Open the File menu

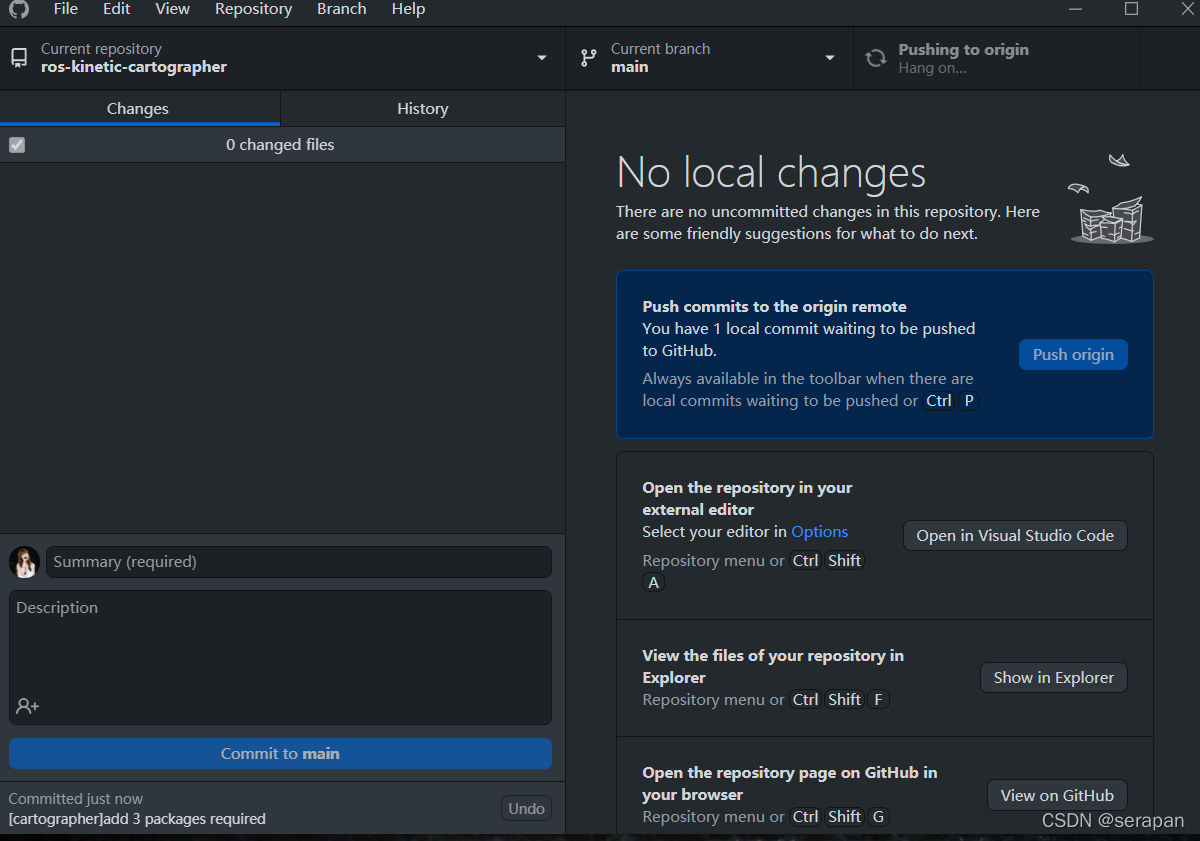coord(66,9)
